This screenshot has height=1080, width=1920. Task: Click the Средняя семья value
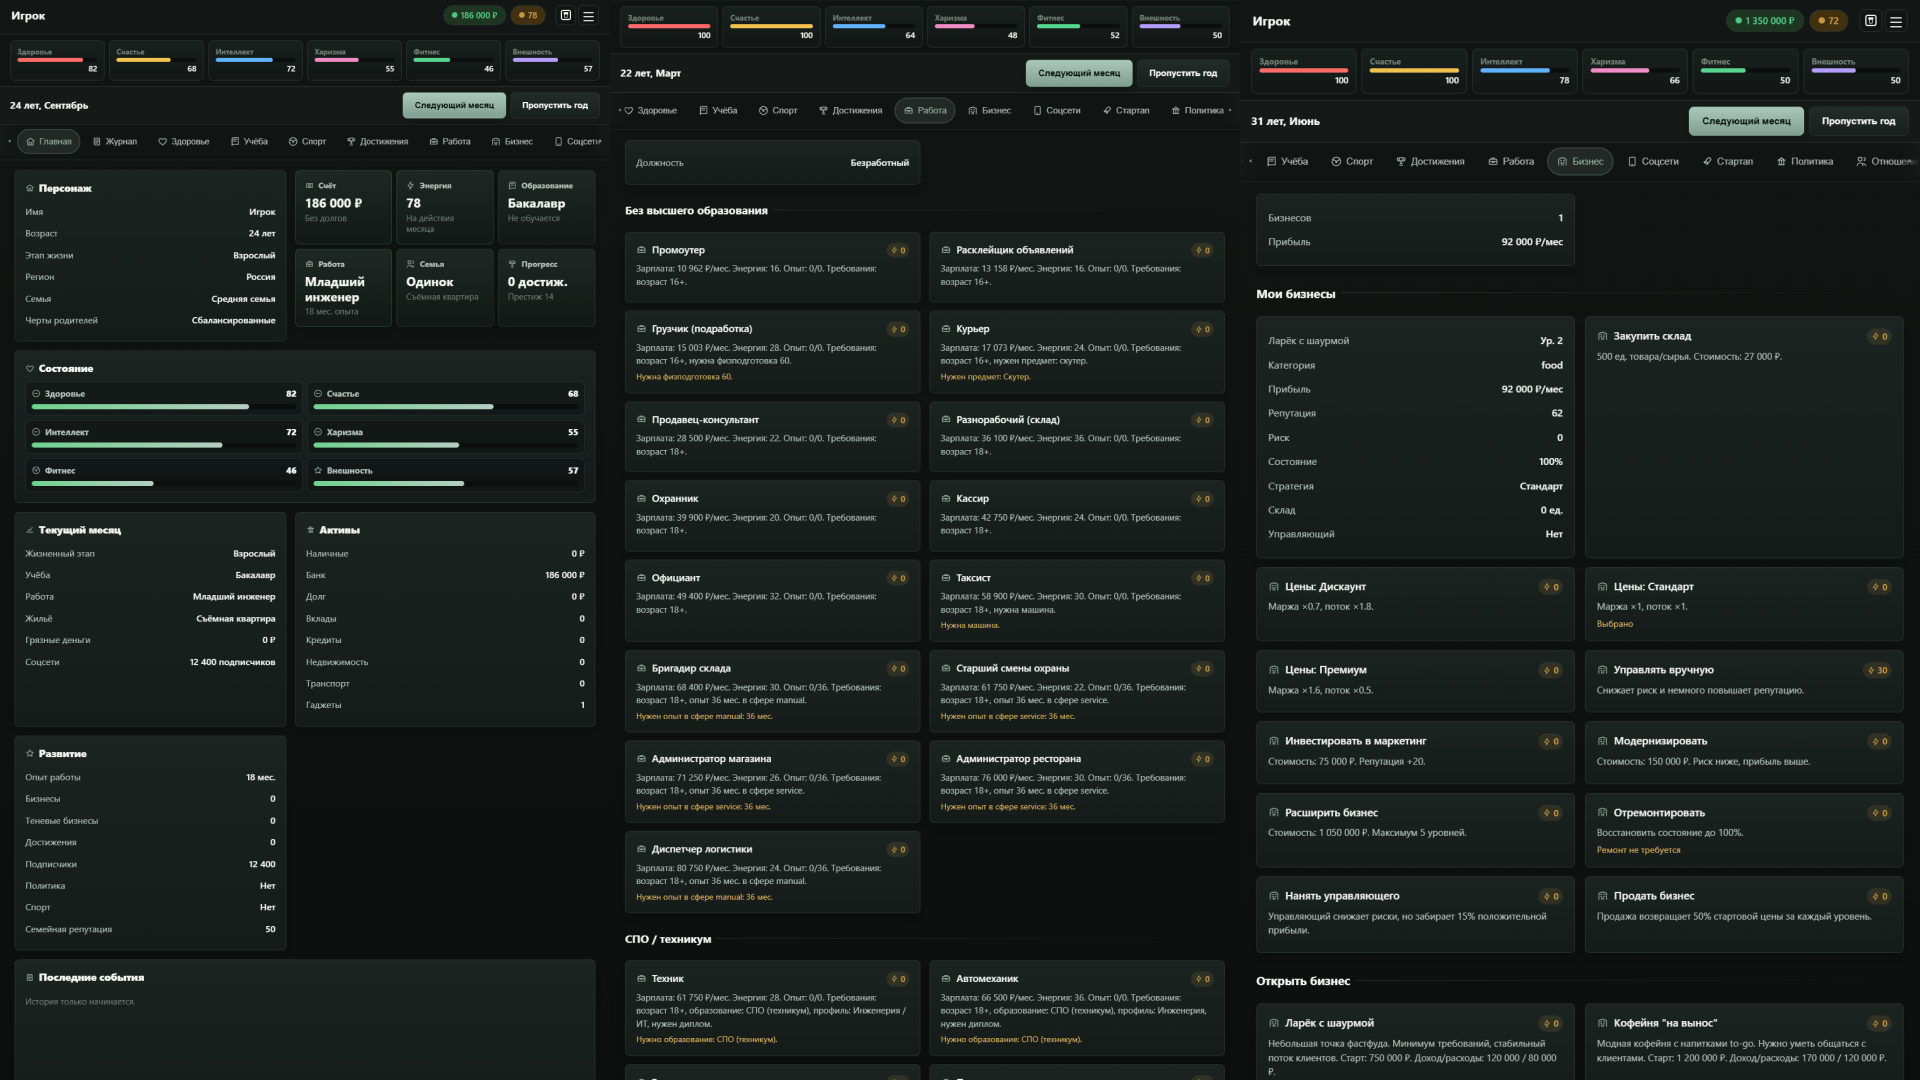click(x=243, y=299)
